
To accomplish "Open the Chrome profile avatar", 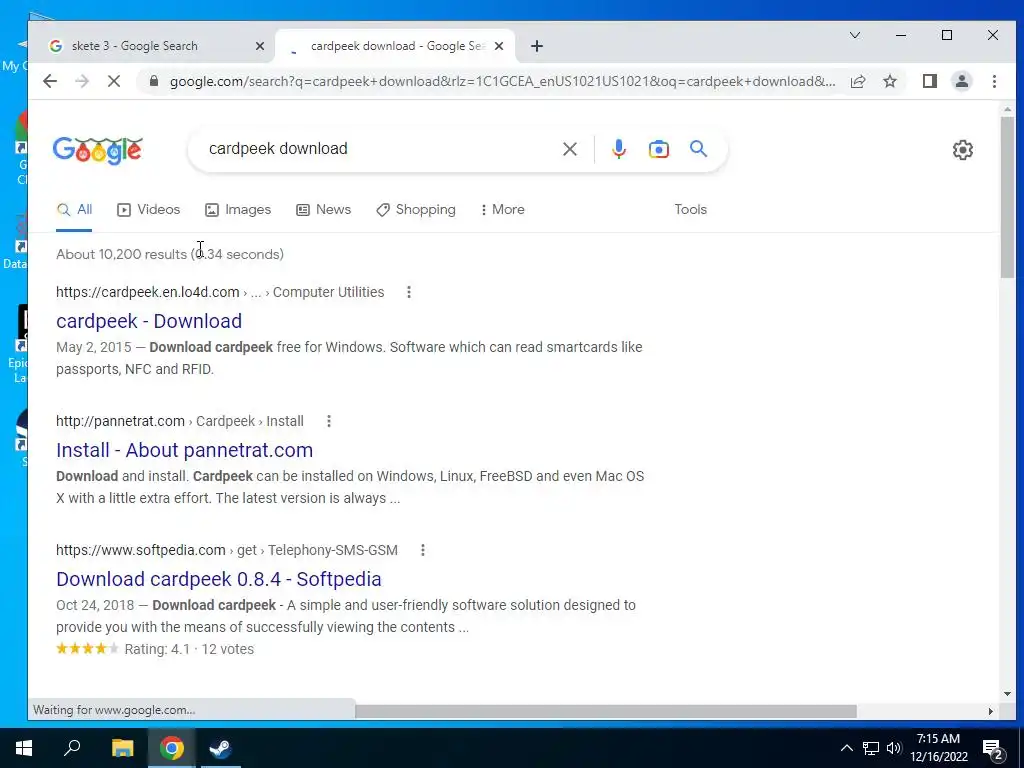I will (961, 81).
